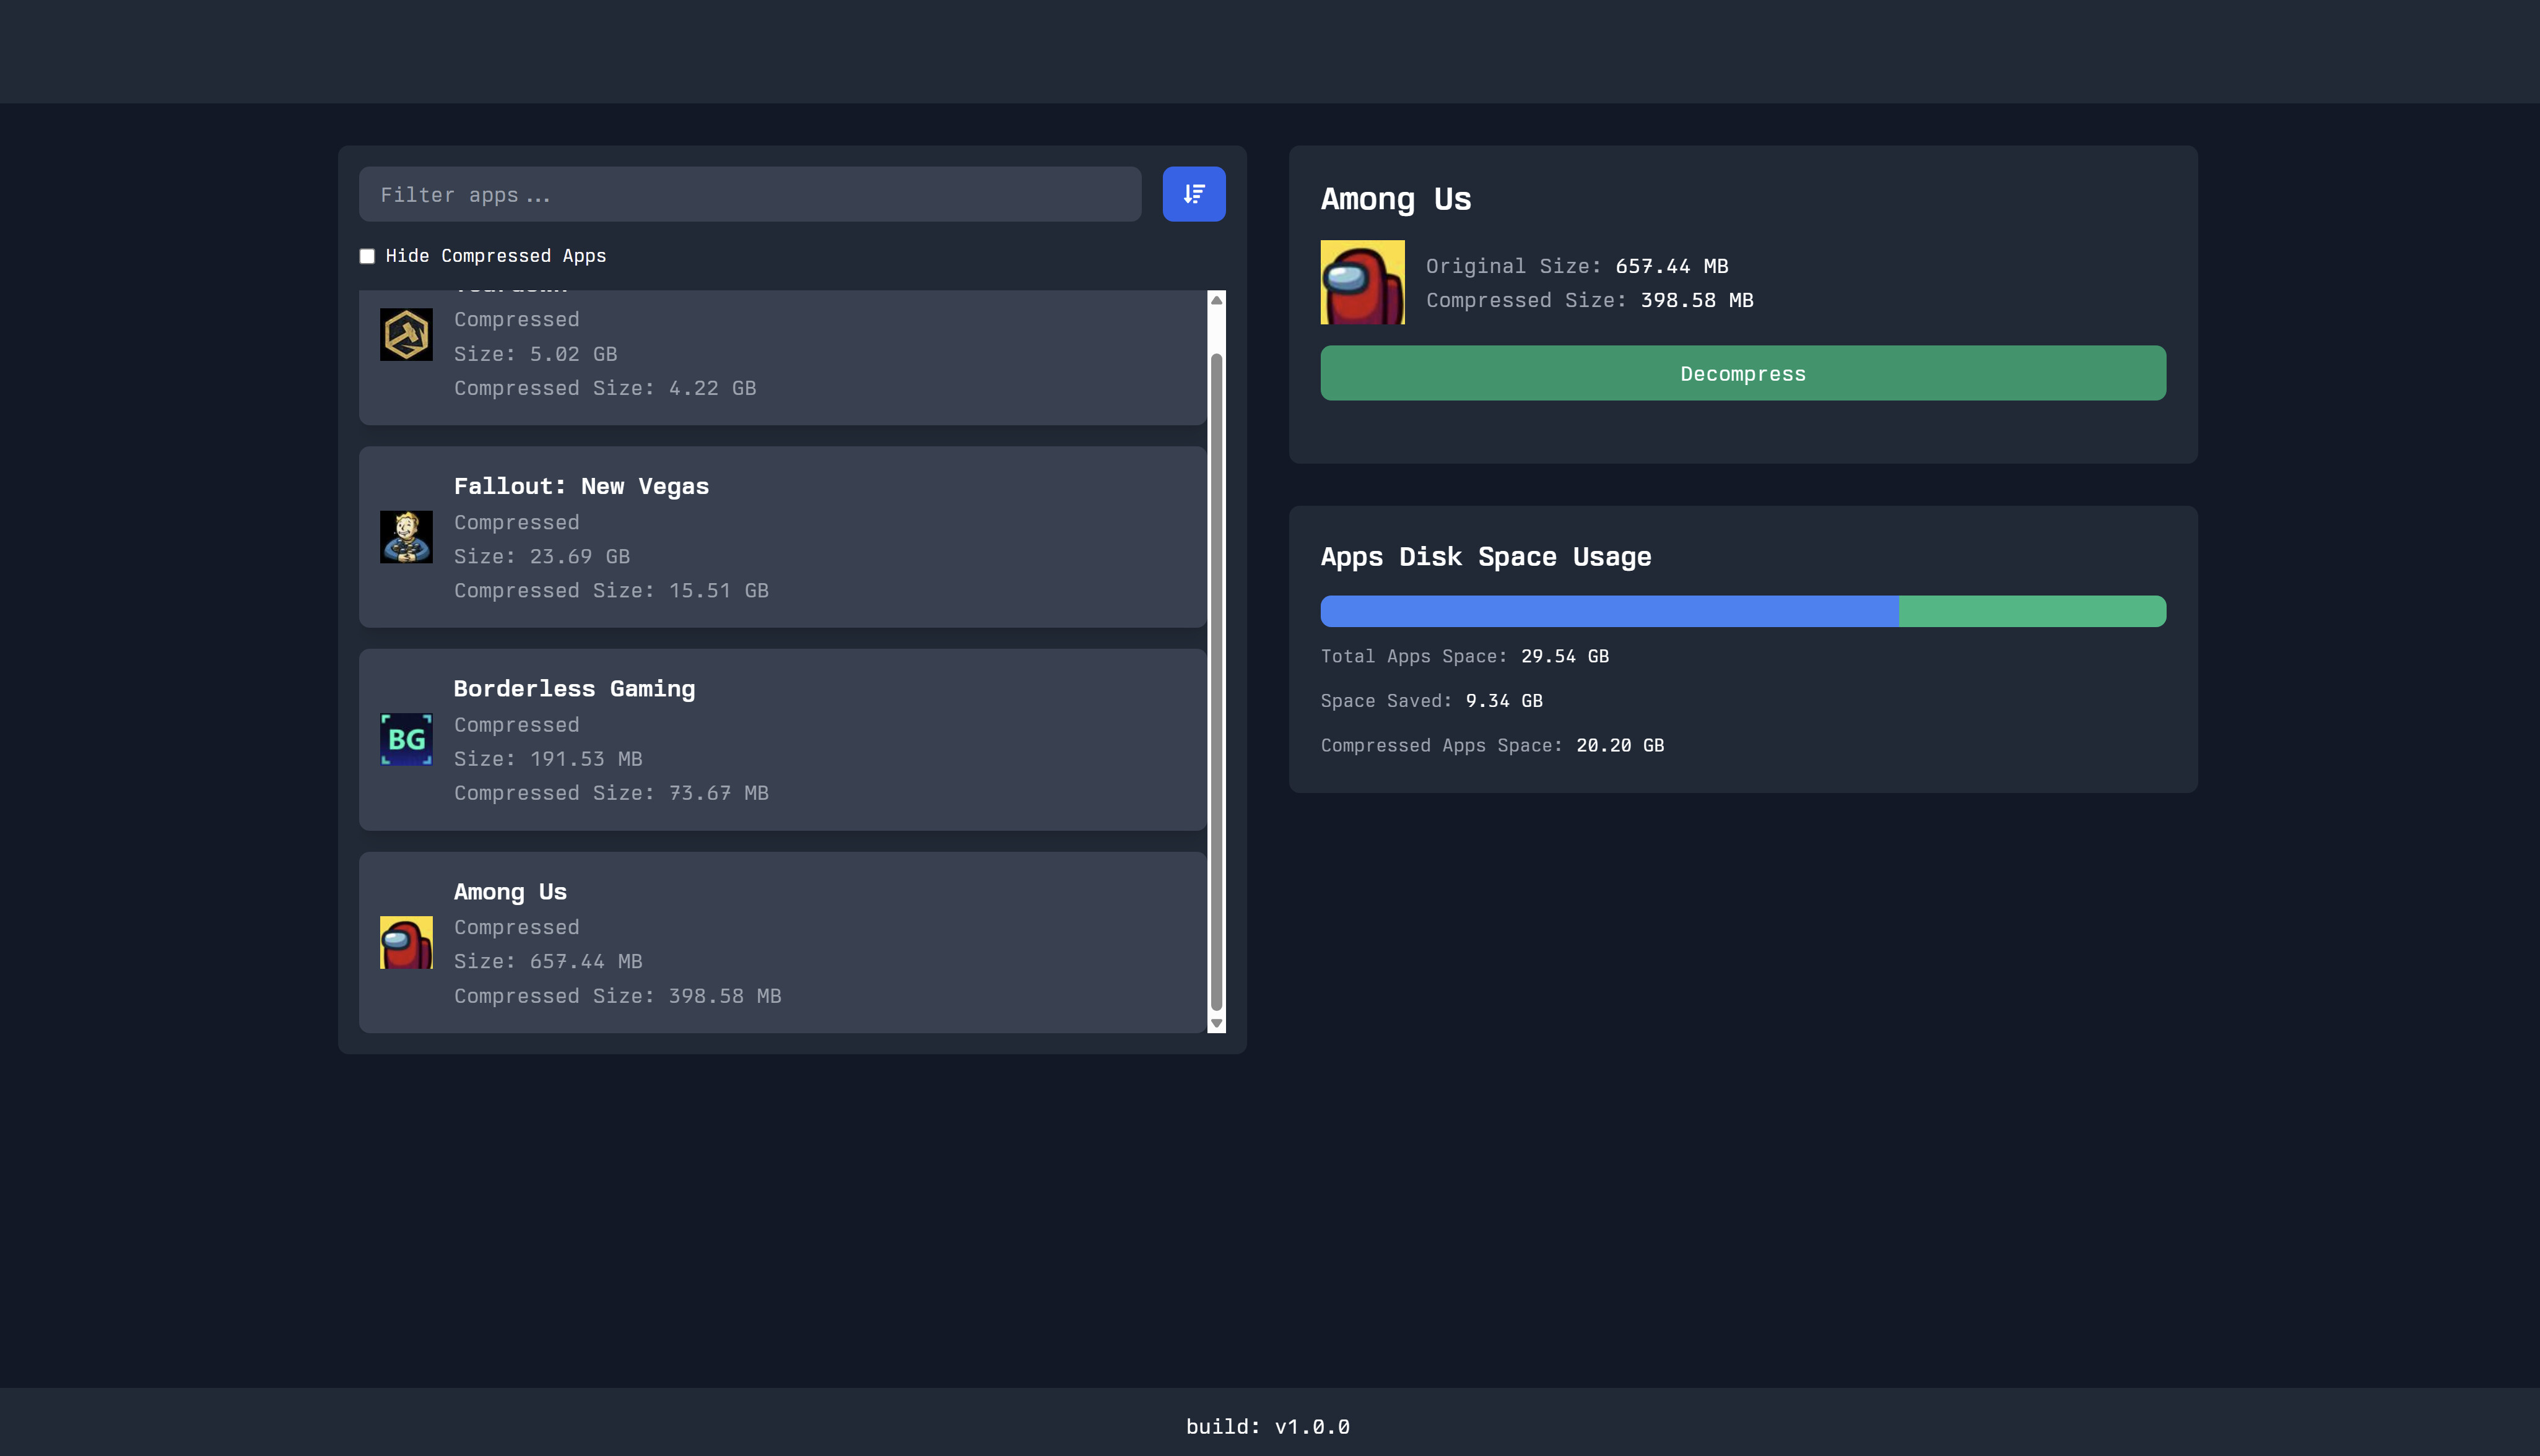Click the Fallout: New Vegas vault boy icon

(x=406, y=536)
